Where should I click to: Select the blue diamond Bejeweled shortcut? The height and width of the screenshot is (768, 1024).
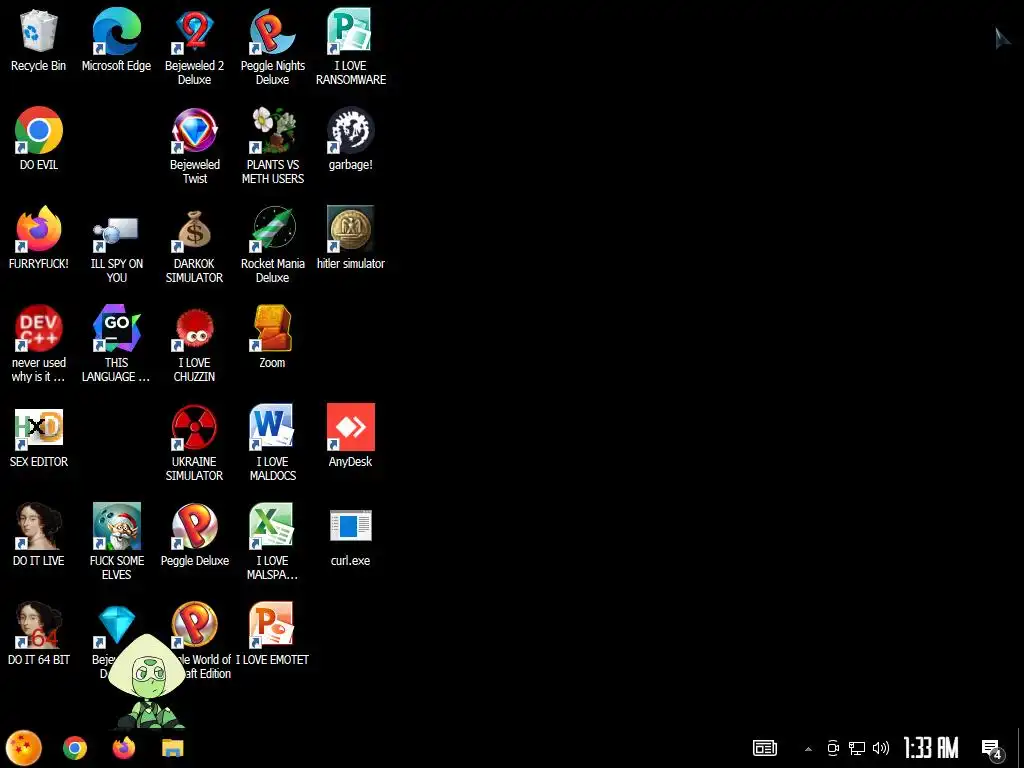click(116, 626)
